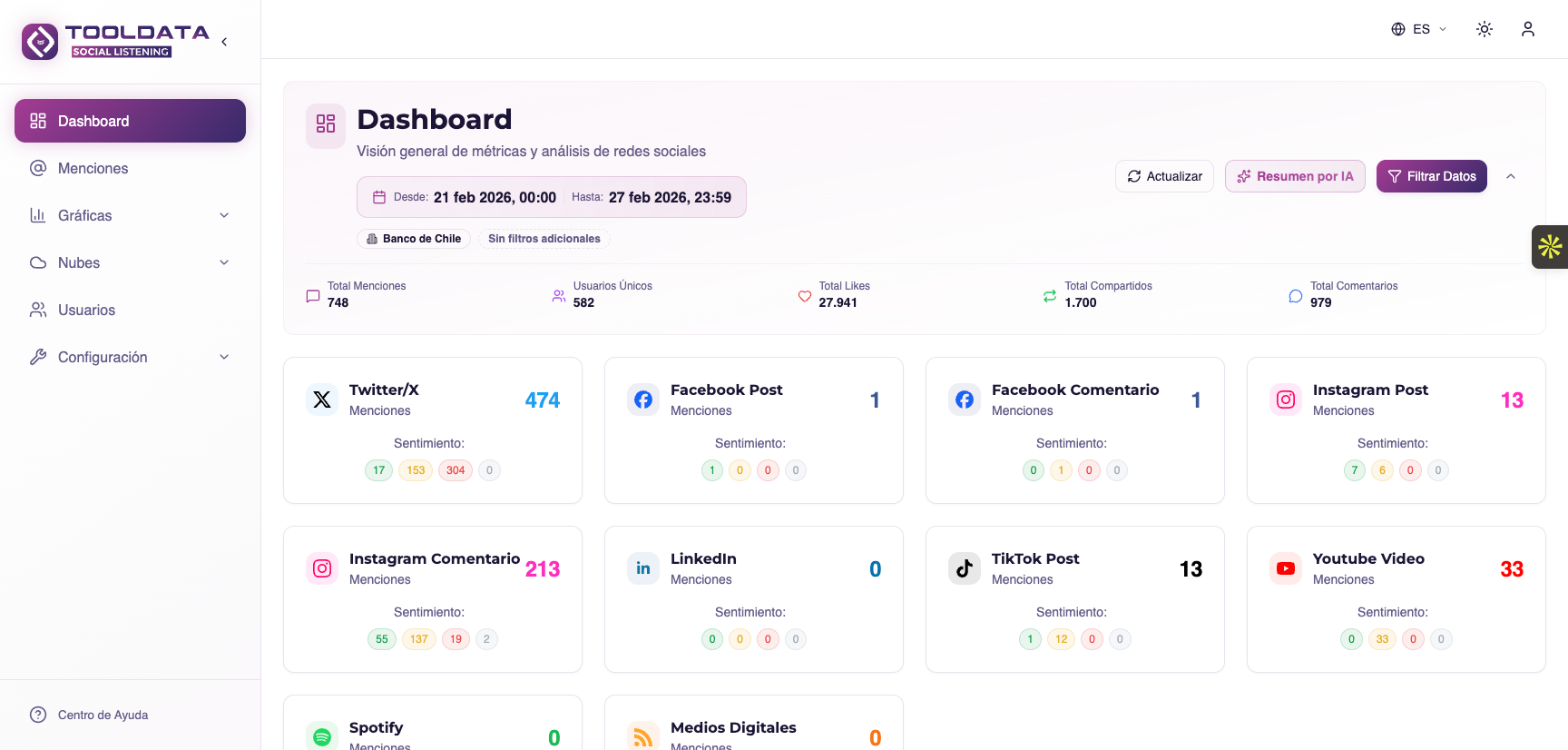Click the Total Comentarios bubble icon

click(1296, 296)
